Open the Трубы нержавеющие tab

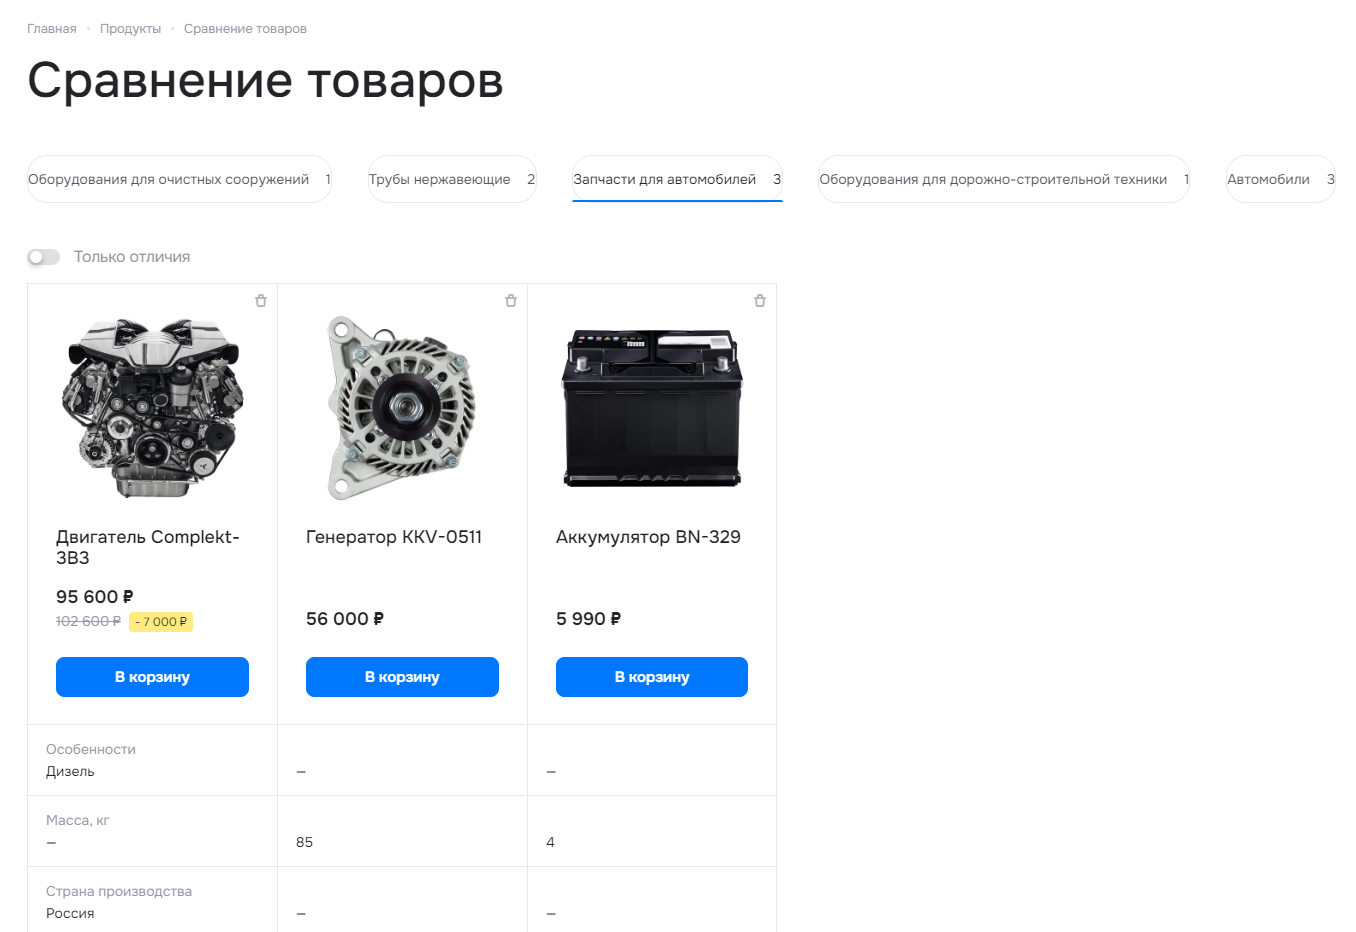click(452, 179)
